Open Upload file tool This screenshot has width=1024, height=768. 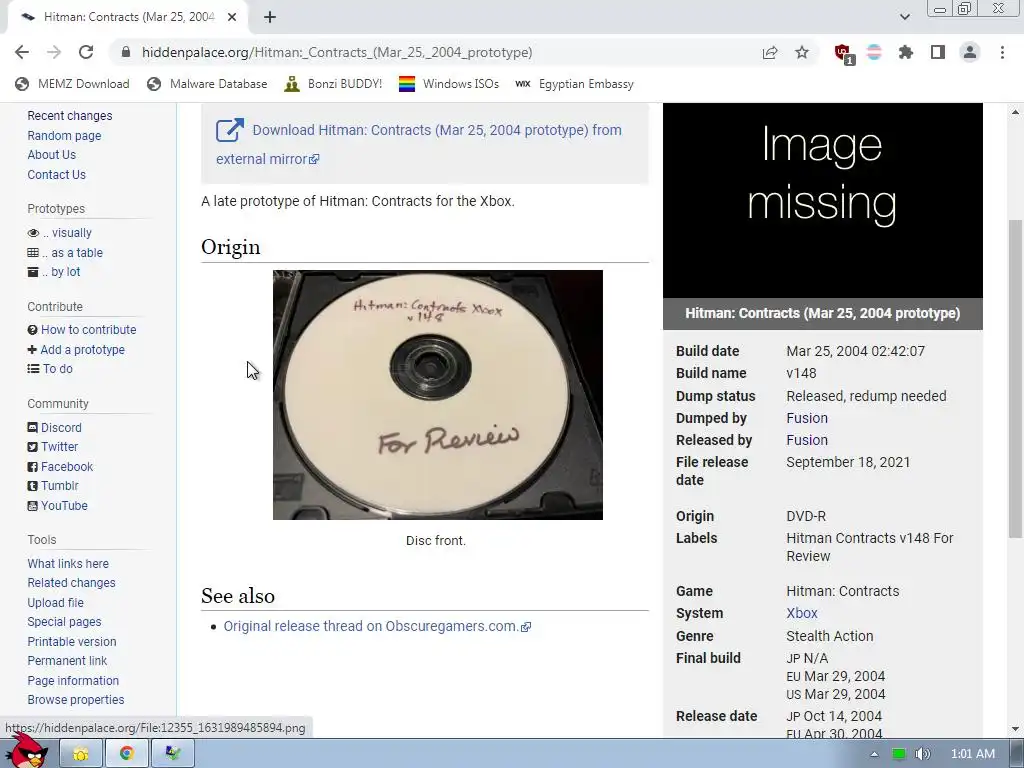click(x=56, y=603)
